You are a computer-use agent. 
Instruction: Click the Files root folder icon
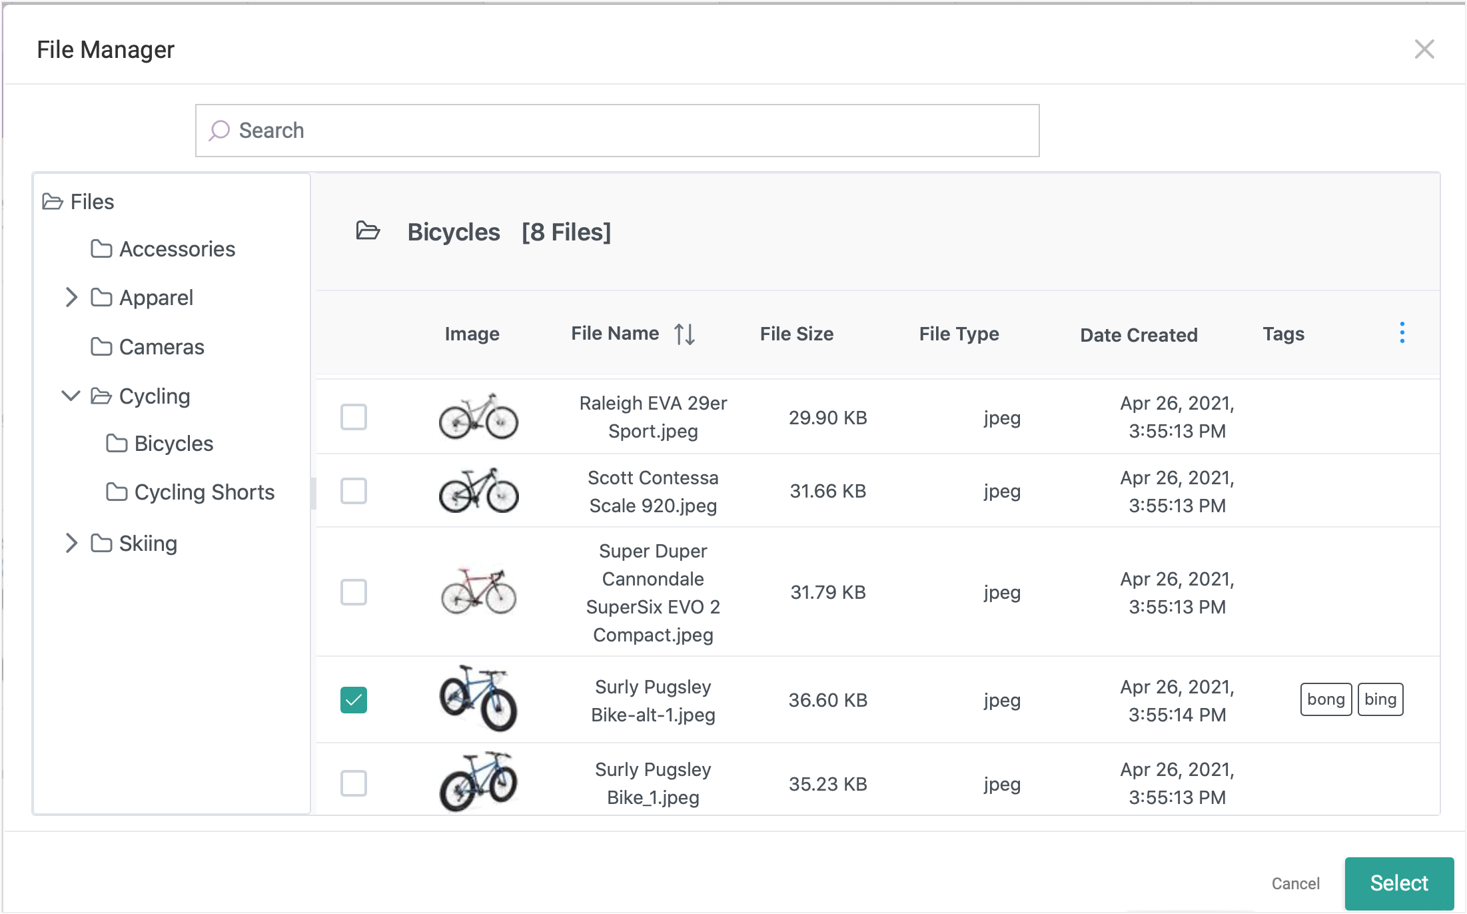click(54, 201)
